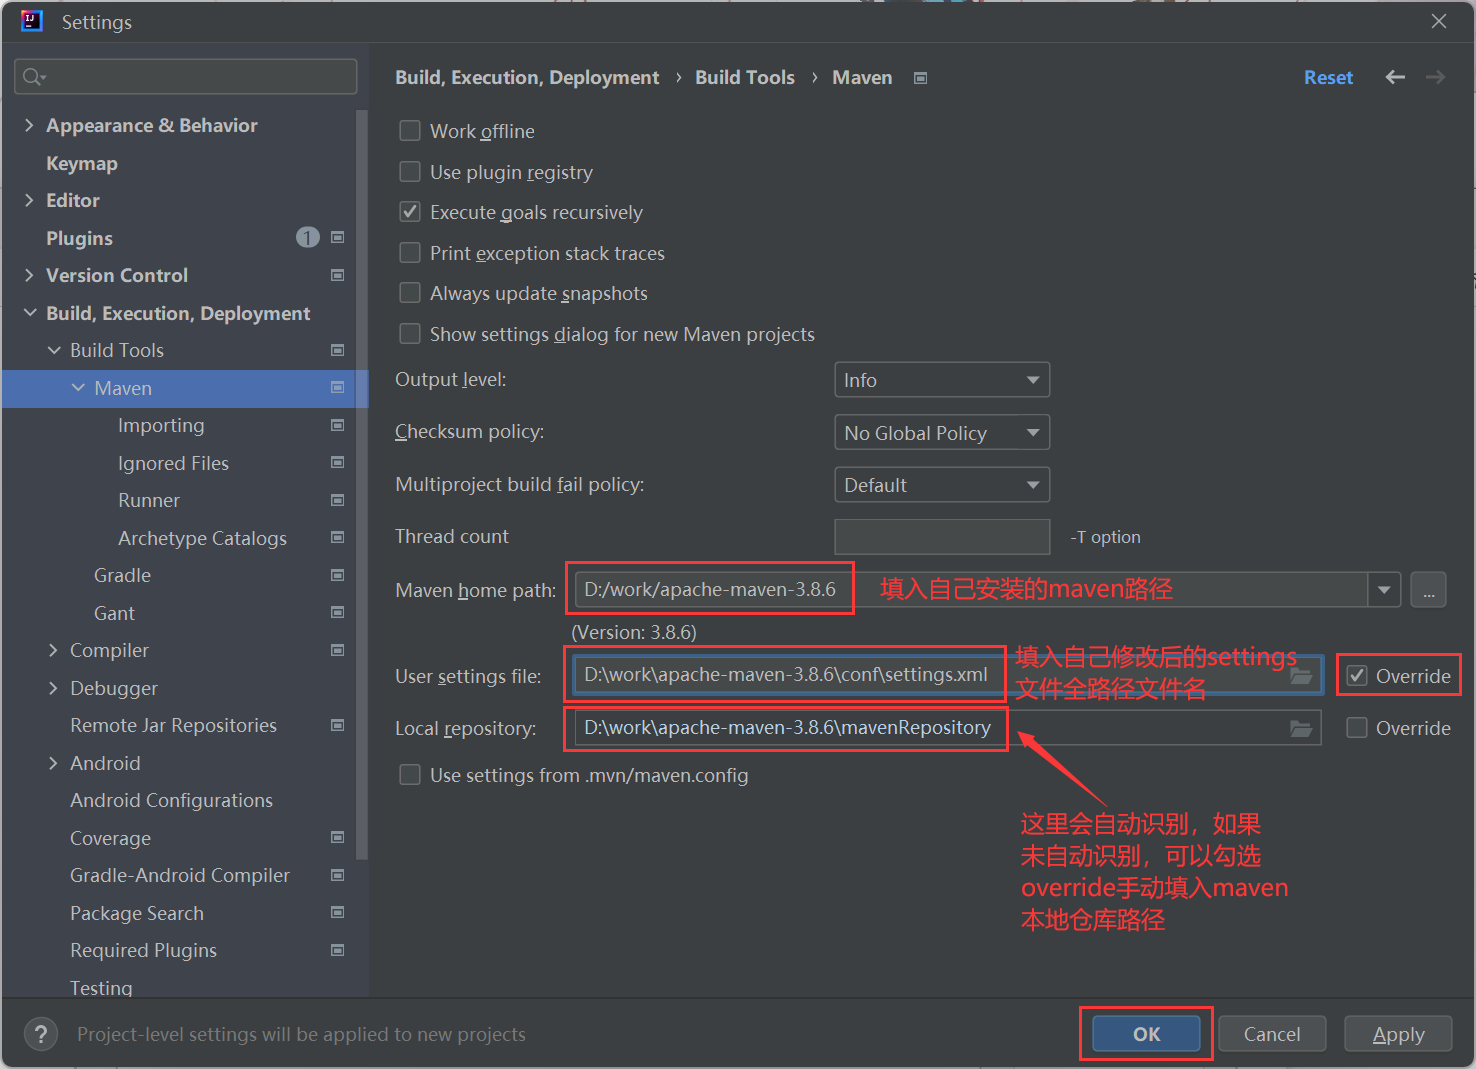
Task: Click the OK button
Action: point(1146,1034)
